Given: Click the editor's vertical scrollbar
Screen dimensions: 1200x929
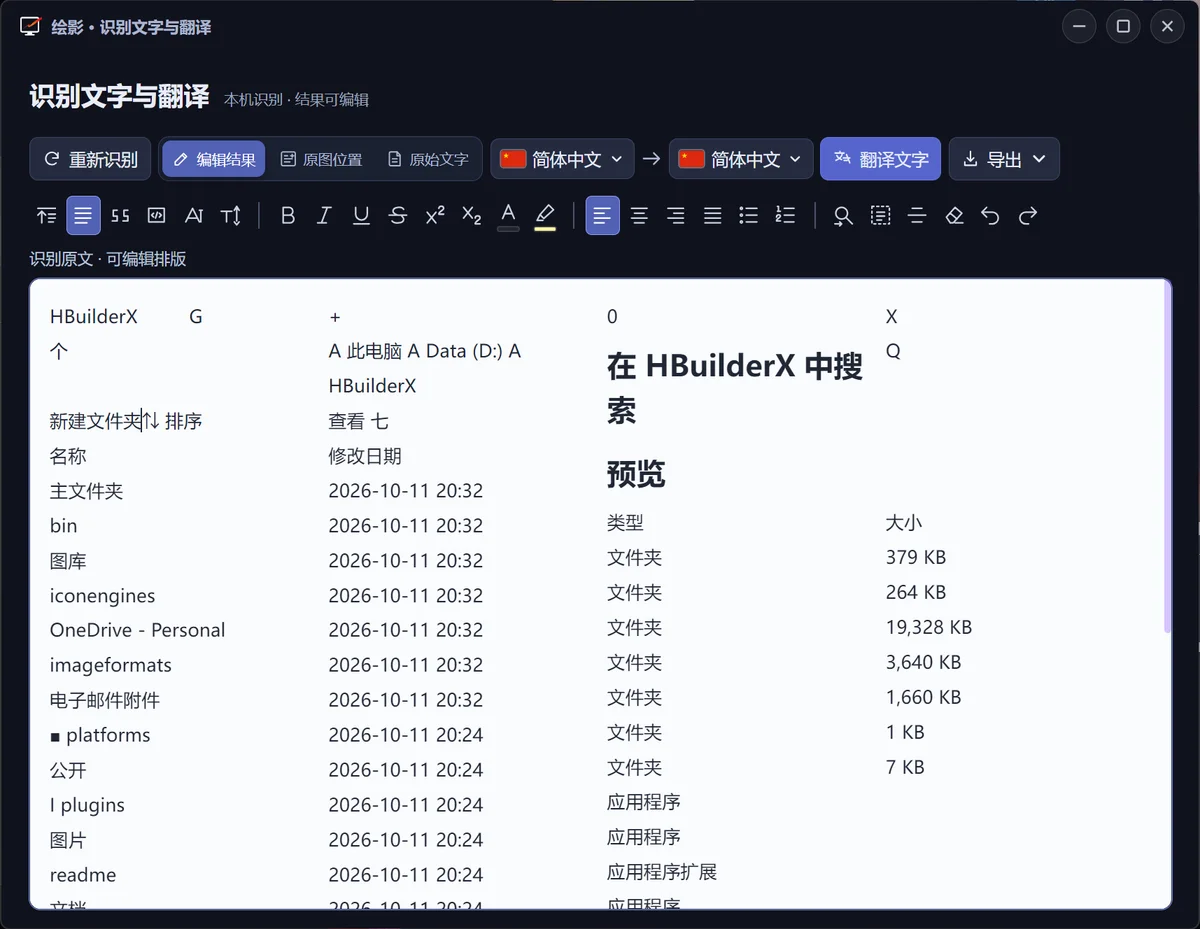Looking at the screenshot, I should [1167, 458].
